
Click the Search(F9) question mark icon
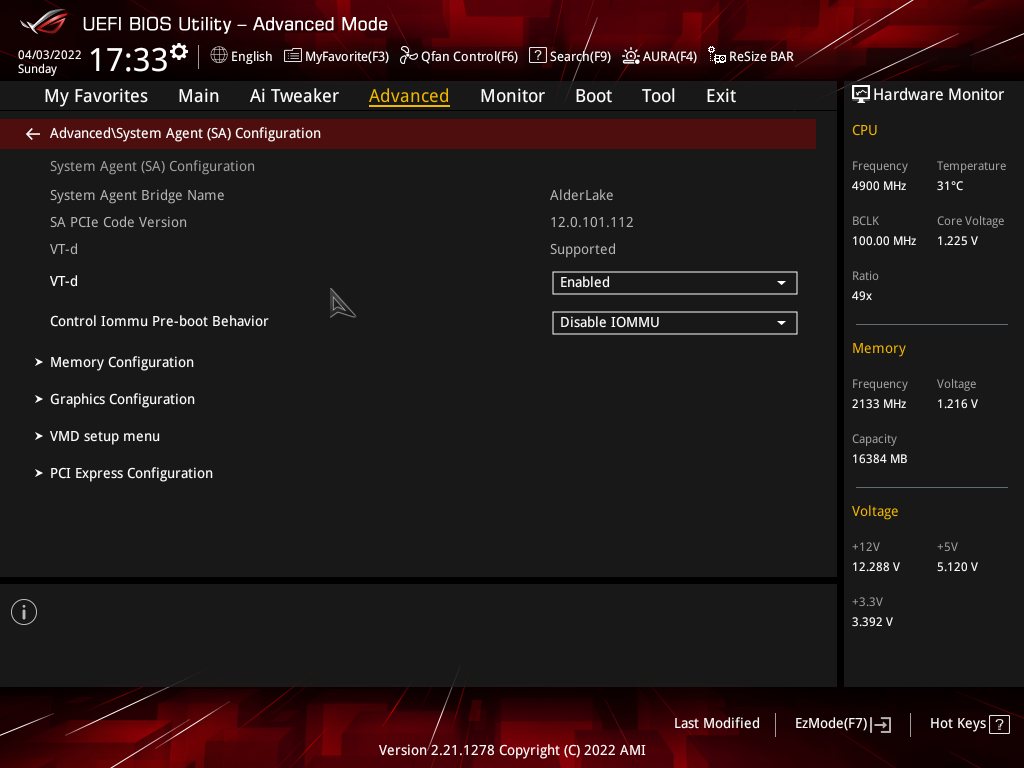pyautogui.click(x=537, y=56)
